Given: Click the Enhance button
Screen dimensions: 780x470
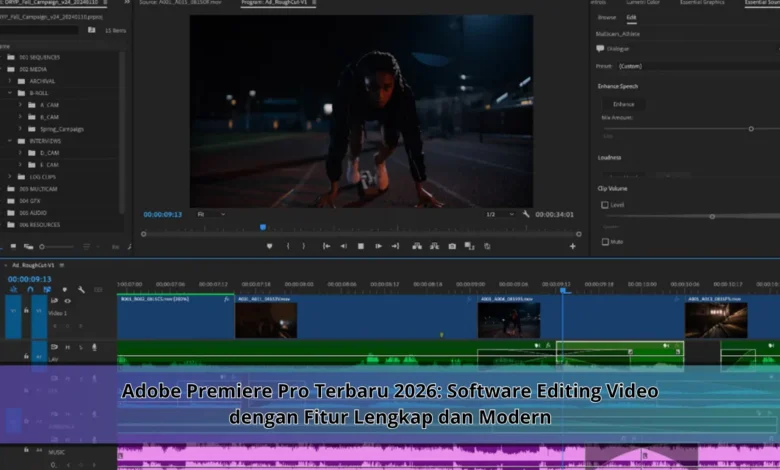Looking at the screenshot, I should 624,104.
